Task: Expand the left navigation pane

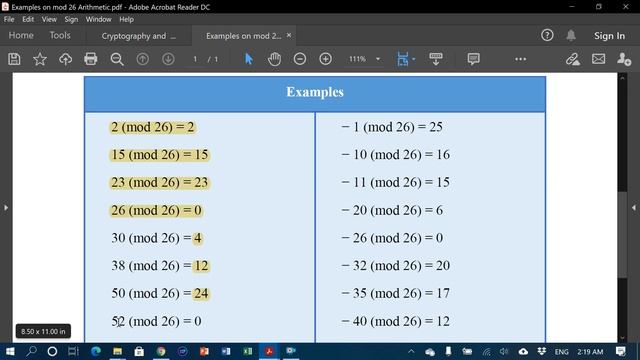Action: (6, 208)
